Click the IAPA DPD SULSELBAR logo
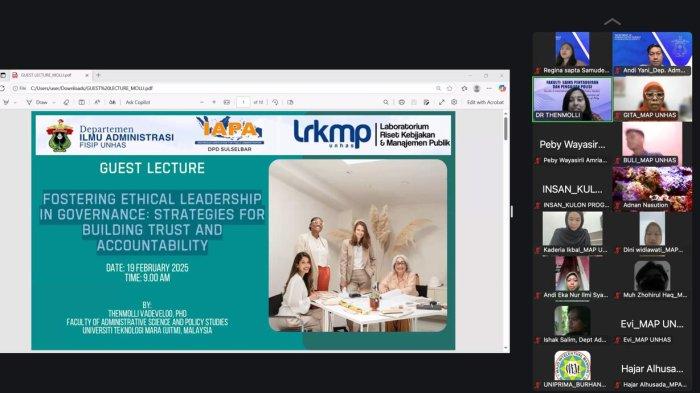Image resolution: width=700 pixels, height=393 pixels. [x=229, y=134]
